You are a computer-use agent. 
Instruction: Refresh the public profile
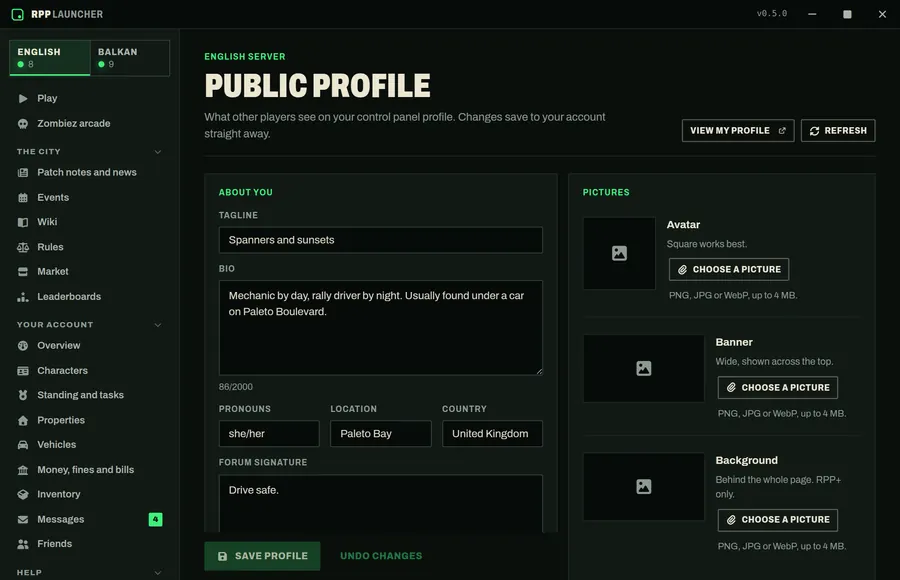[x=838, y=131]
